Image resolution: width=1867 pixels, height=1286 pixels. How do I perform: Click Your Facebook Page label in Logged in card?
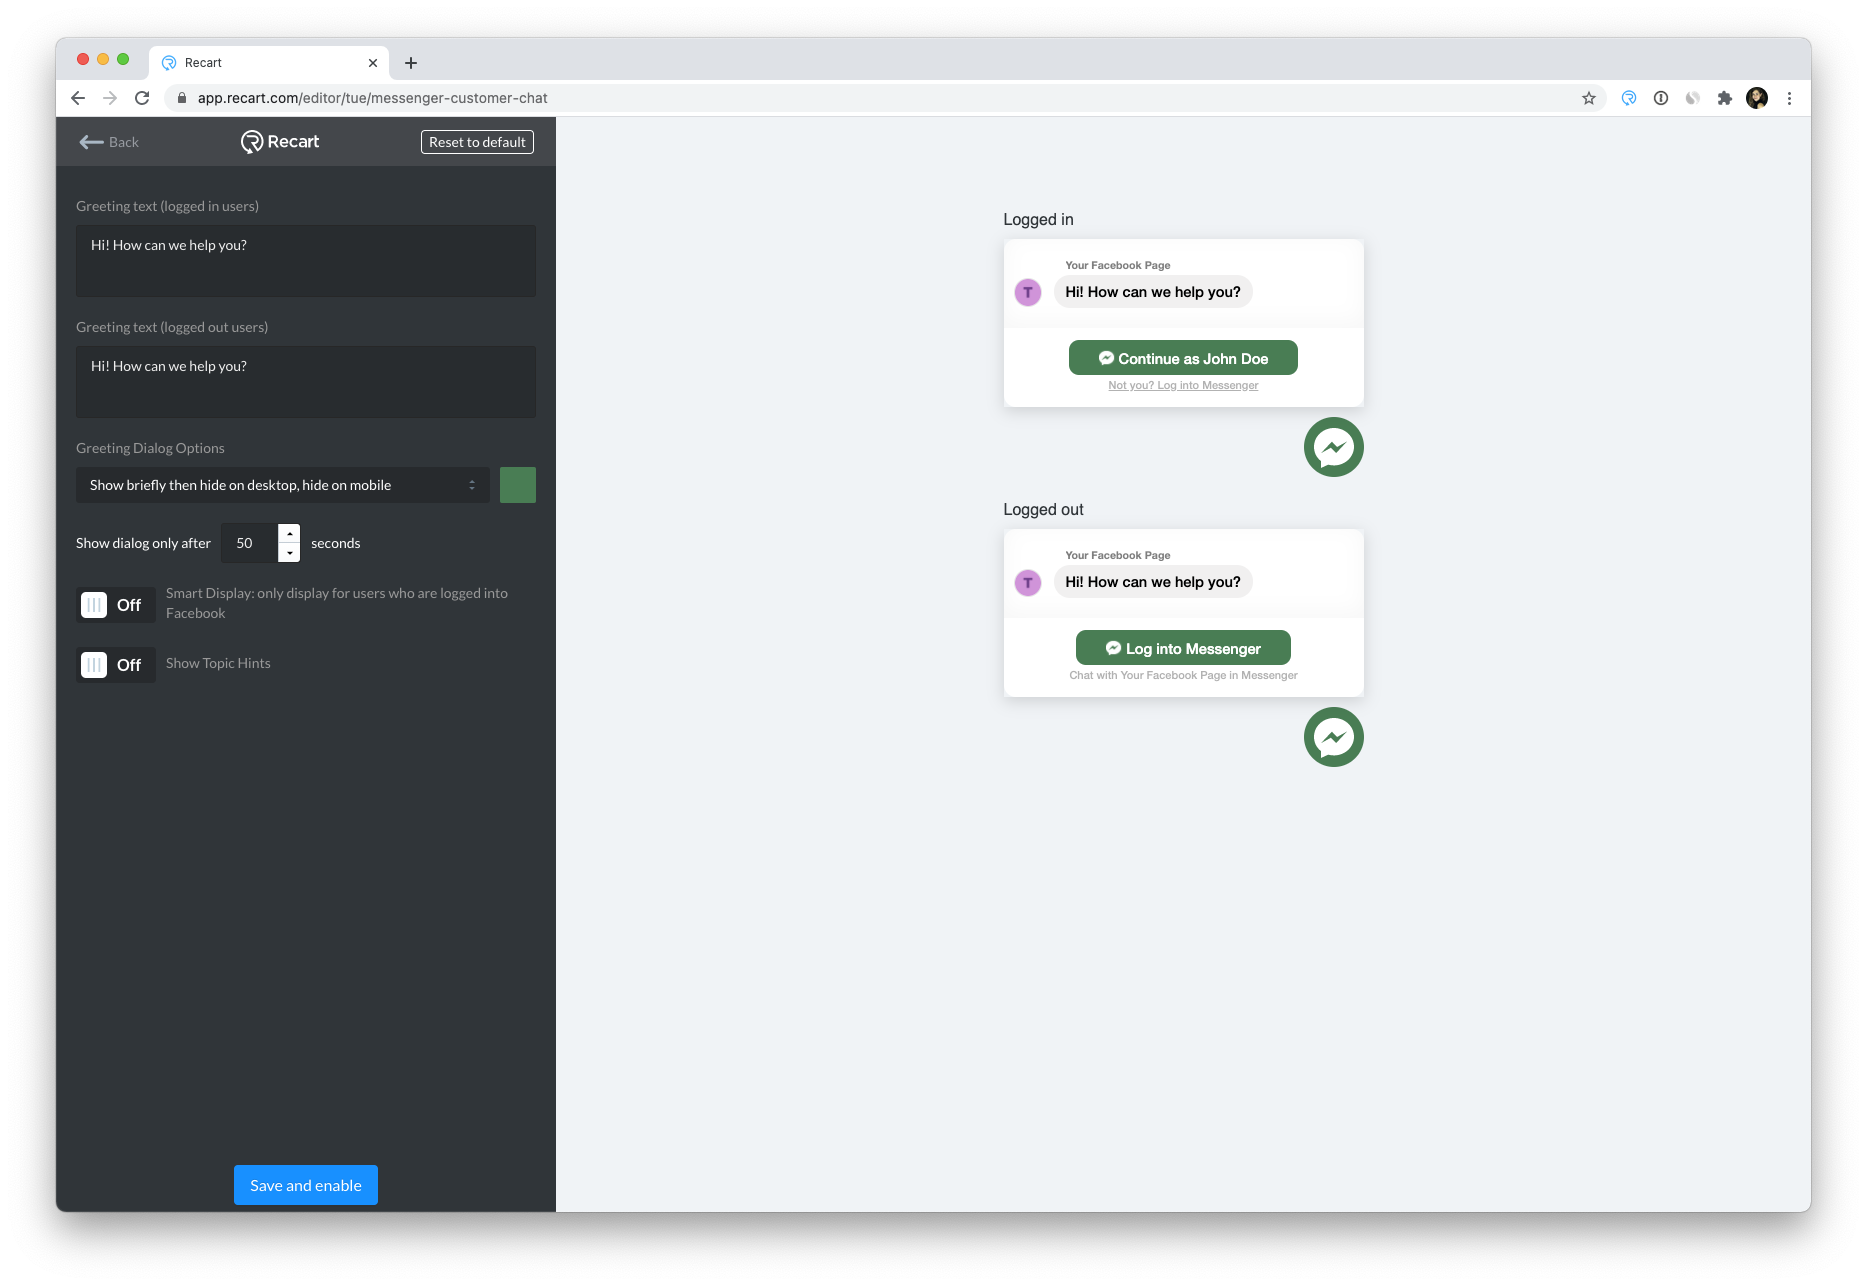coord(1117,265)
